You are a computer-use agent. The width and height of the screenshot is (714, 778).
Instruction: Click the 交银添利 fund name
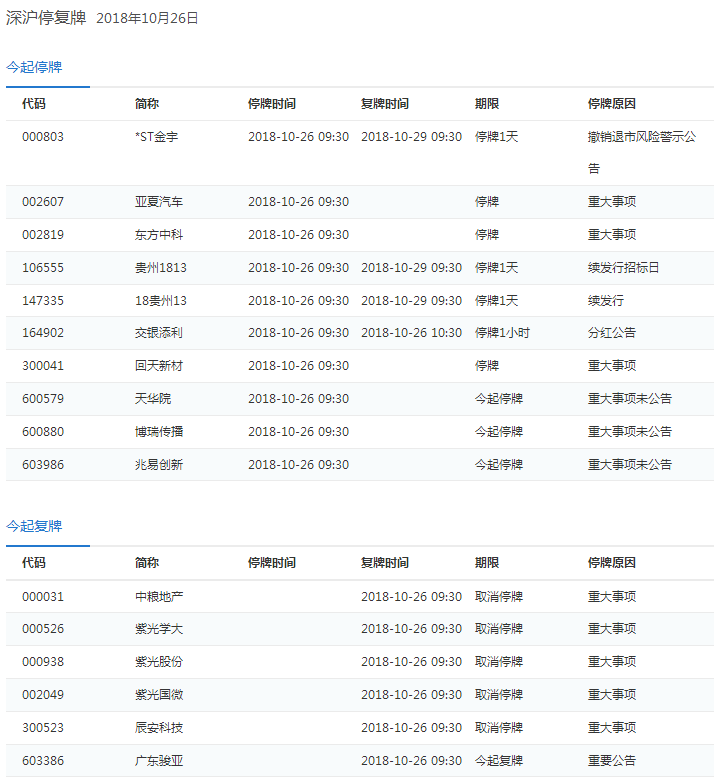(x=159, y=333)
